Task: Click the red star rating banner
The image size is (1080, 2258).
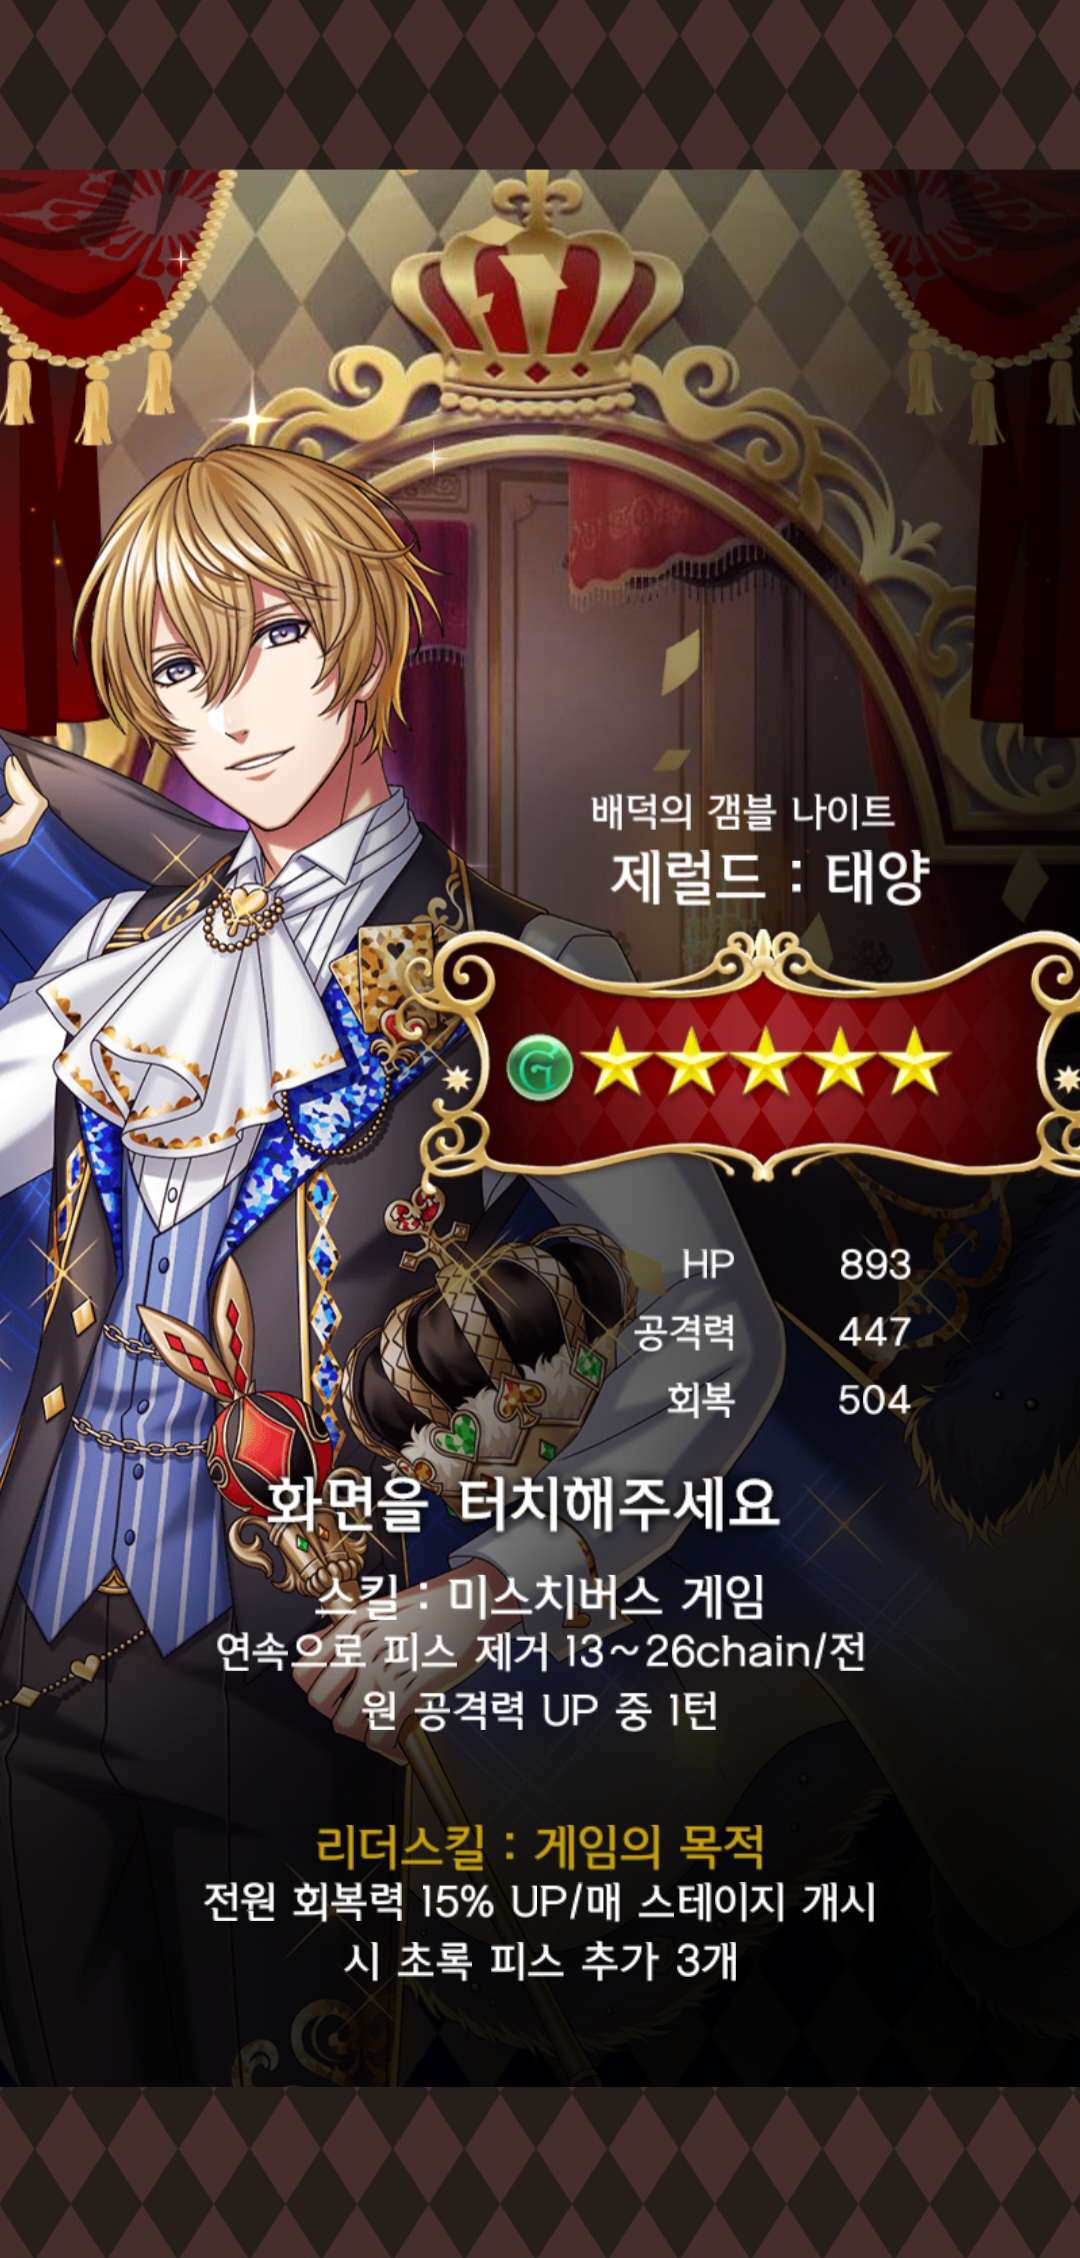Action: pyautogui.click(x=765, y=1062)
